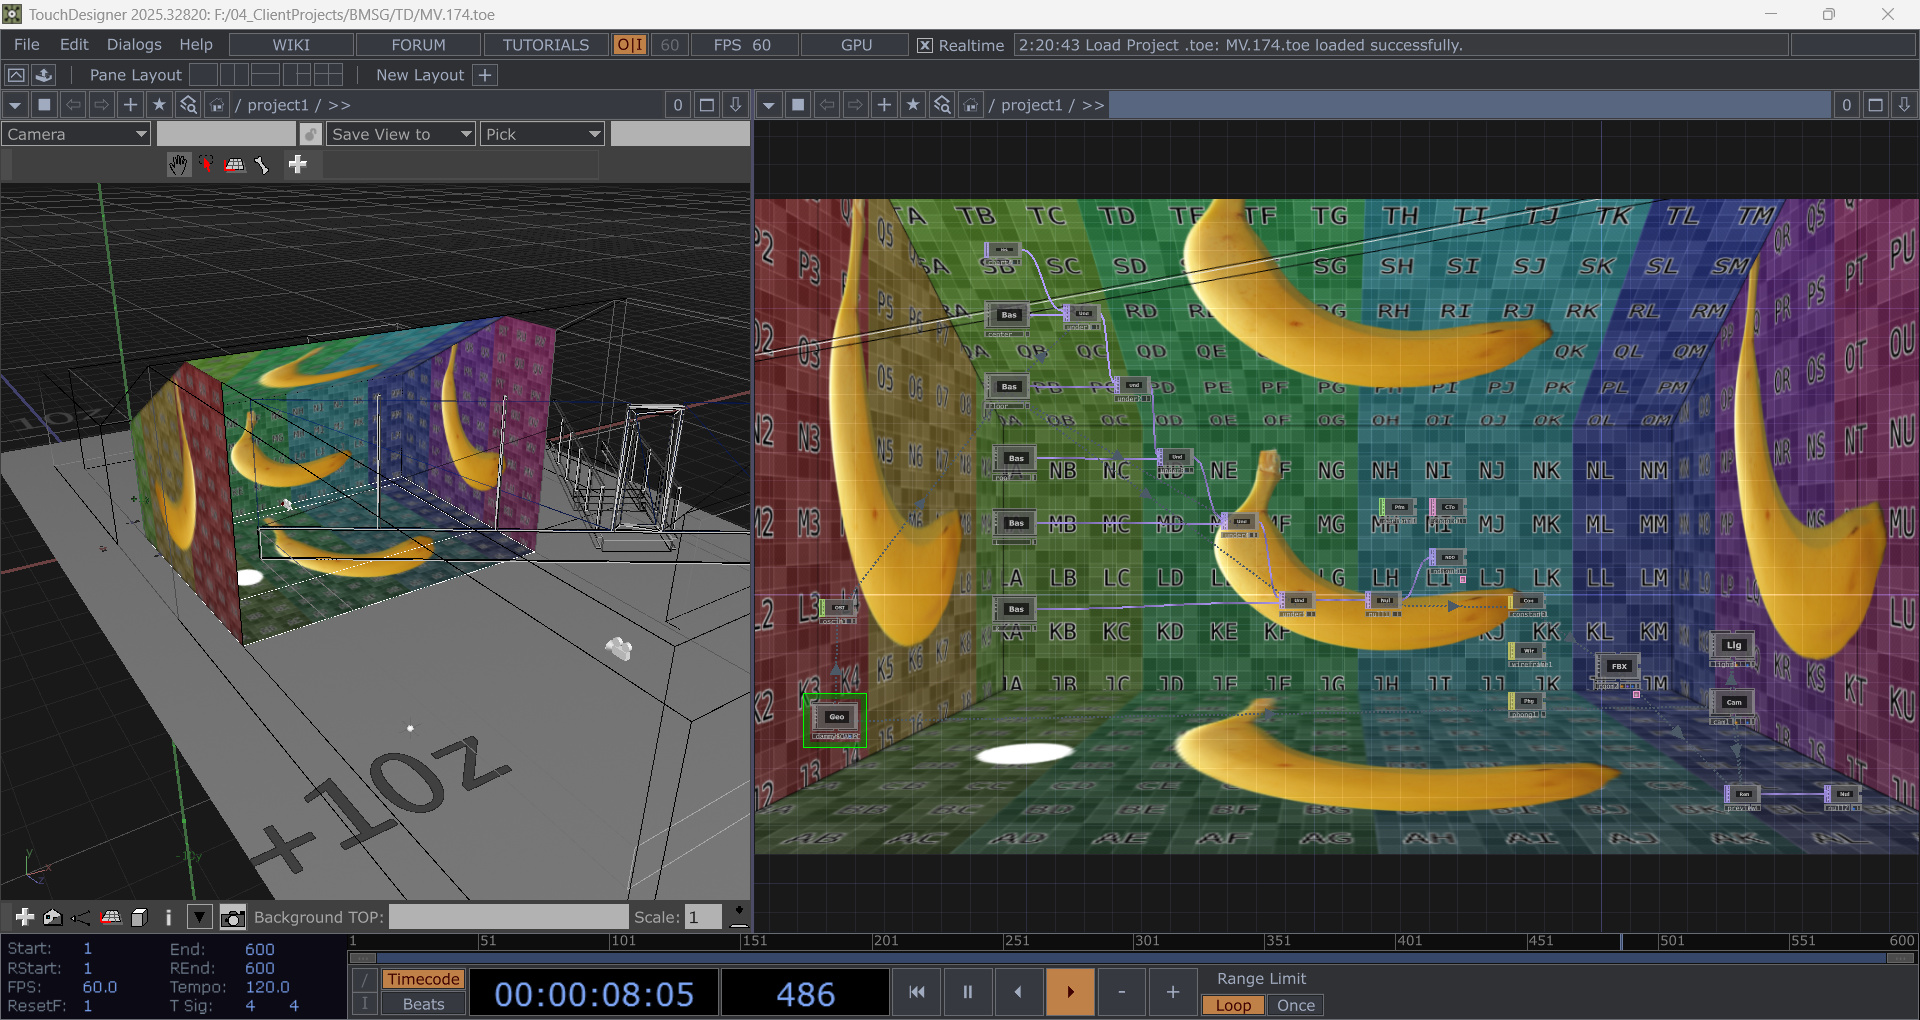The width and height of the screenshot is (1920, 1020).
Task: Click the WIKI button
Action: (291, 45)
